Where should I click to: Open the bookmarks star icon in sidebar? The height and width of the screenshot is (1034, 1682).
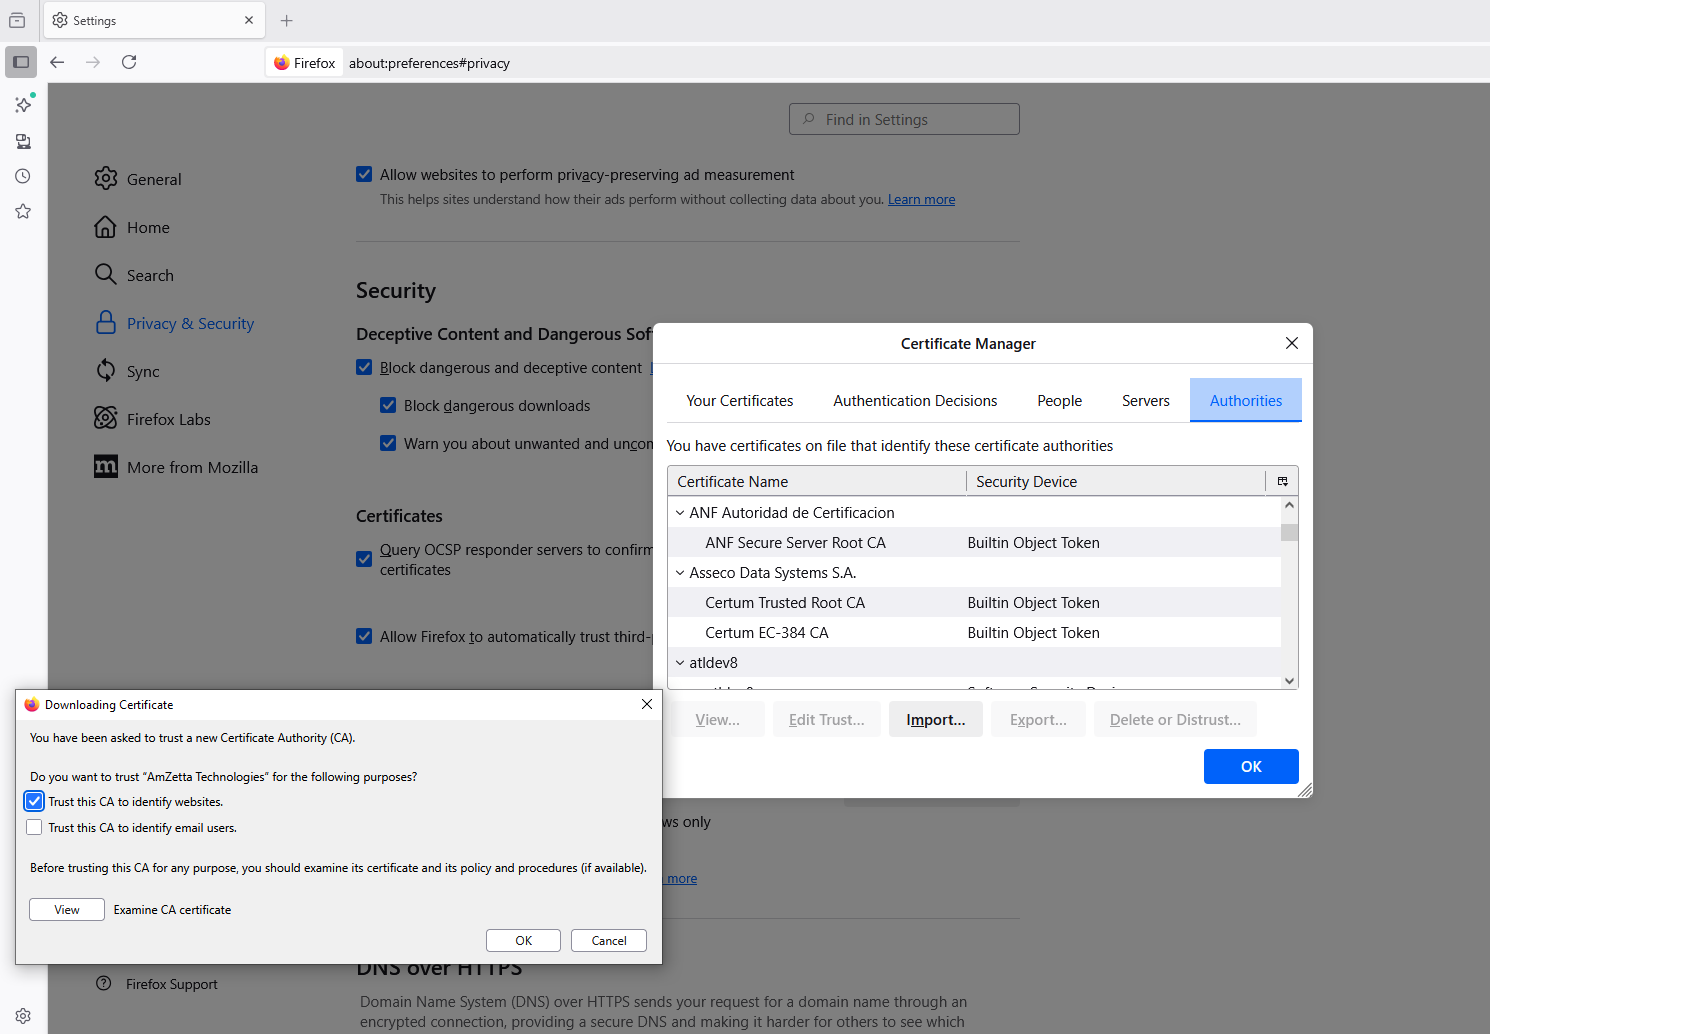pyautogui.click(x=23, y=212)
